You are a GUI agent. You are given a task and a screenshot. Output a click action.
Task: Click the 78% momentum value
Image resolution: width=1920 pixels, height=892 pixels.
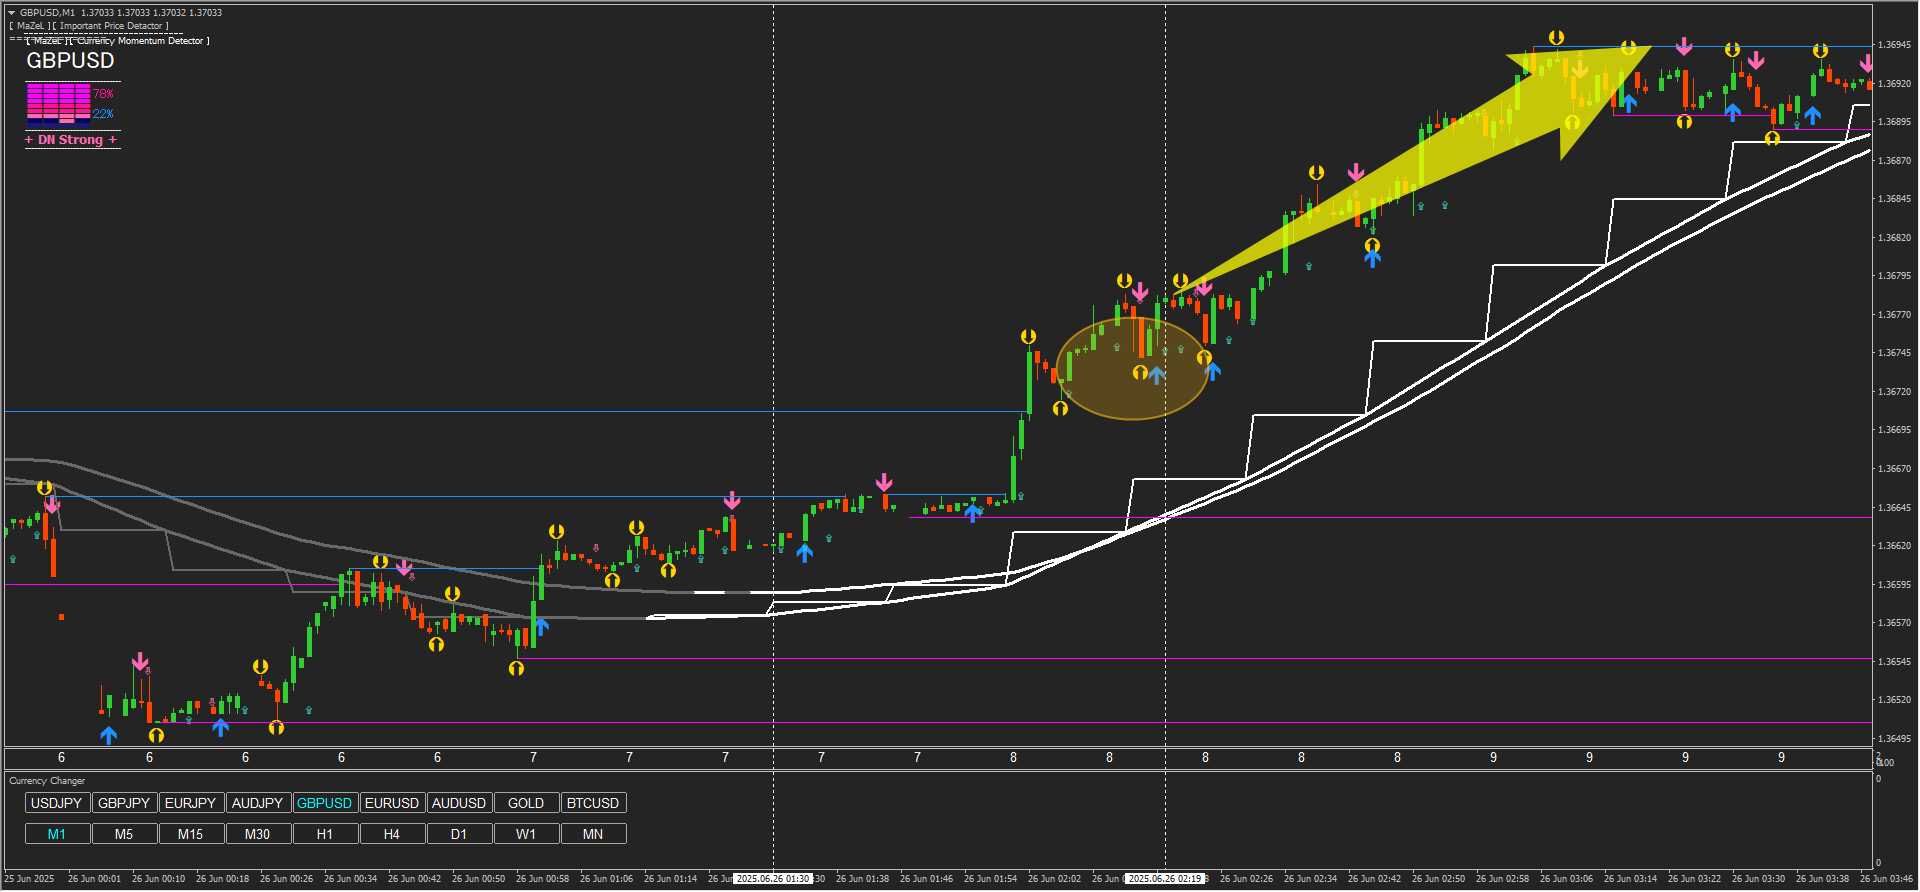point(103,94)
